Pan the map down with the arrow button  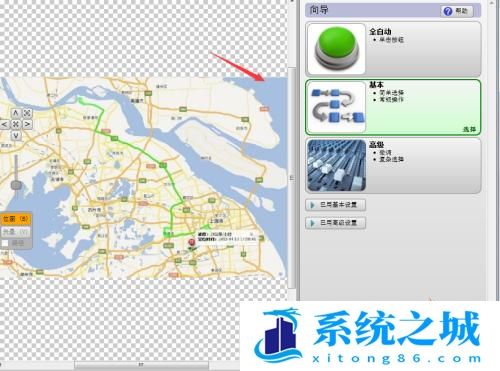click(x=16, y=136)
